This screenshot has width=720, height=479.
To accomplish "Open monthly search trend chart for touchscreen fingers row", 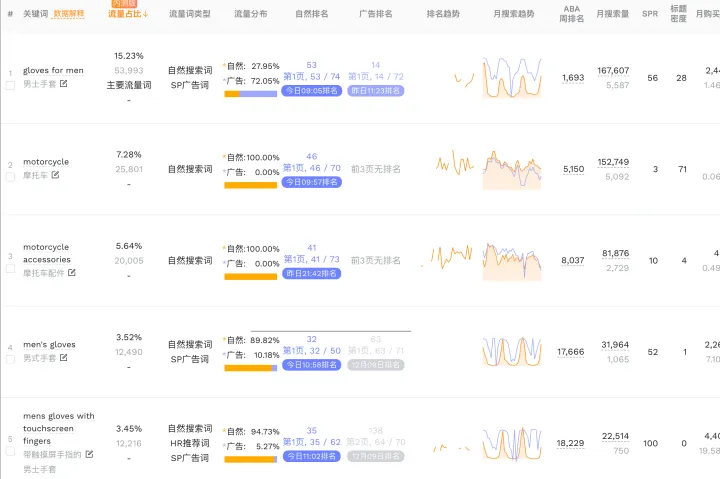I will (x=512, y=444).
